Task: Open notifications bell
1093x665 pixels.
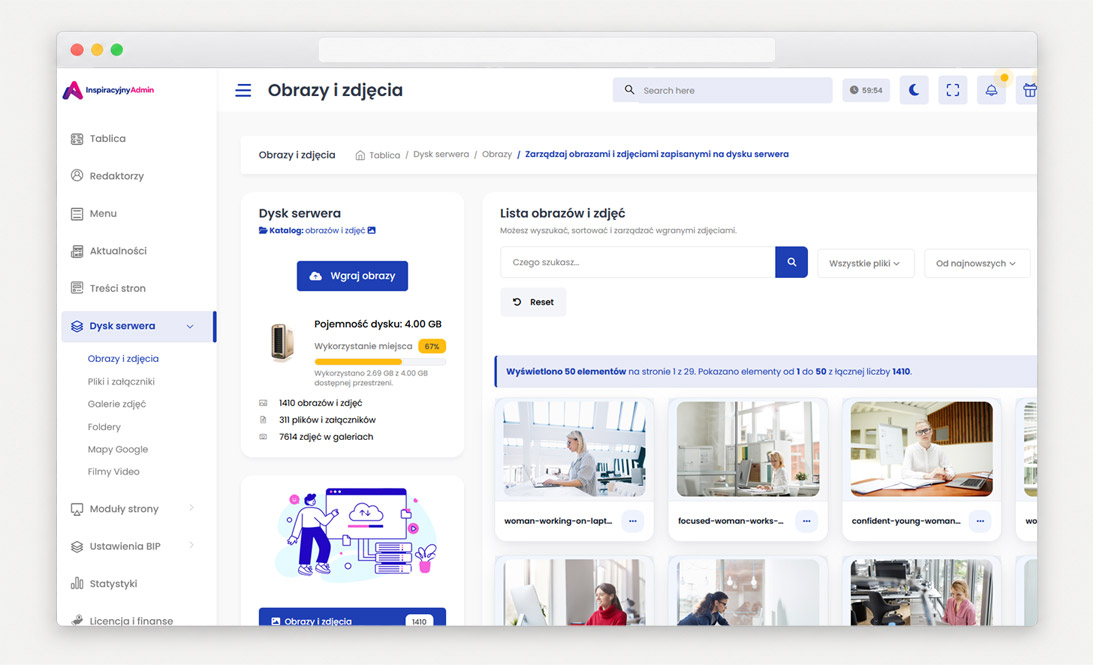Action: pyautogui.click(x=991, y=90)
